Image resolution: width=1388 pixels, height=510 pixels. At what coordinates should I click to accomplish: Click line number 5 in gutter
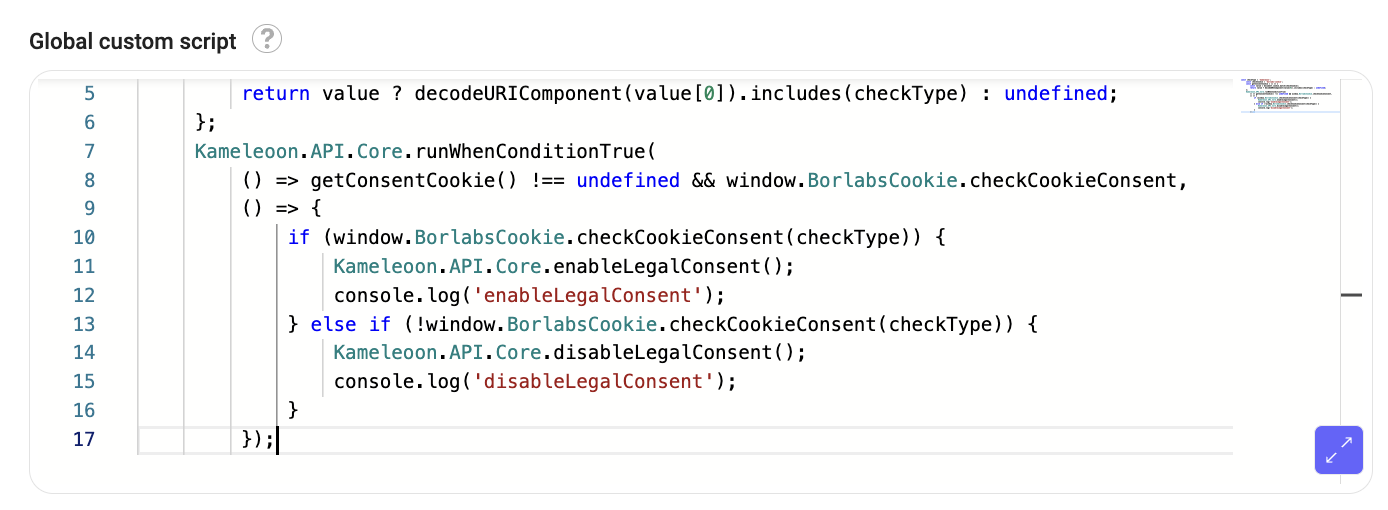click(x=89, y=94)
